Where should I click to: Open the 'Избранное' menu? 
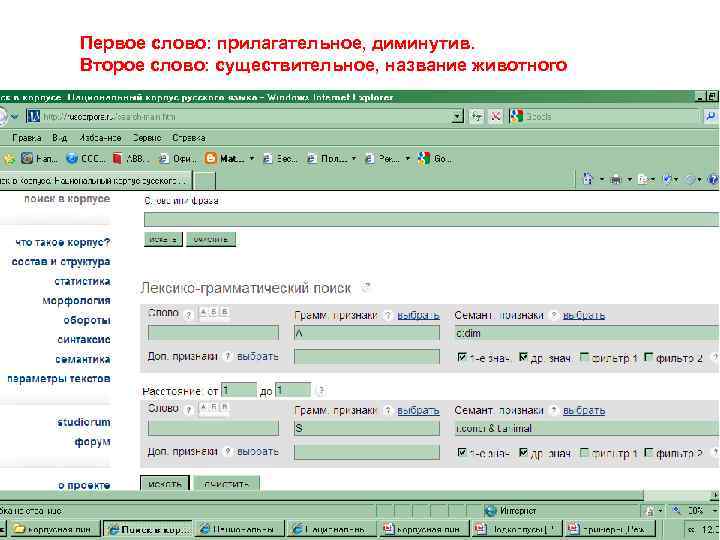tap(100, 138)
